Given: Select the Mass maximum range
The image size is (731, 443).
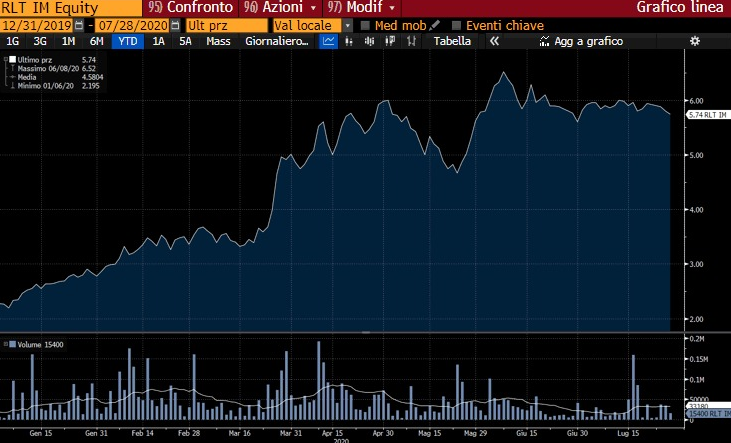Looking at the screenshot, I should 218,41.
